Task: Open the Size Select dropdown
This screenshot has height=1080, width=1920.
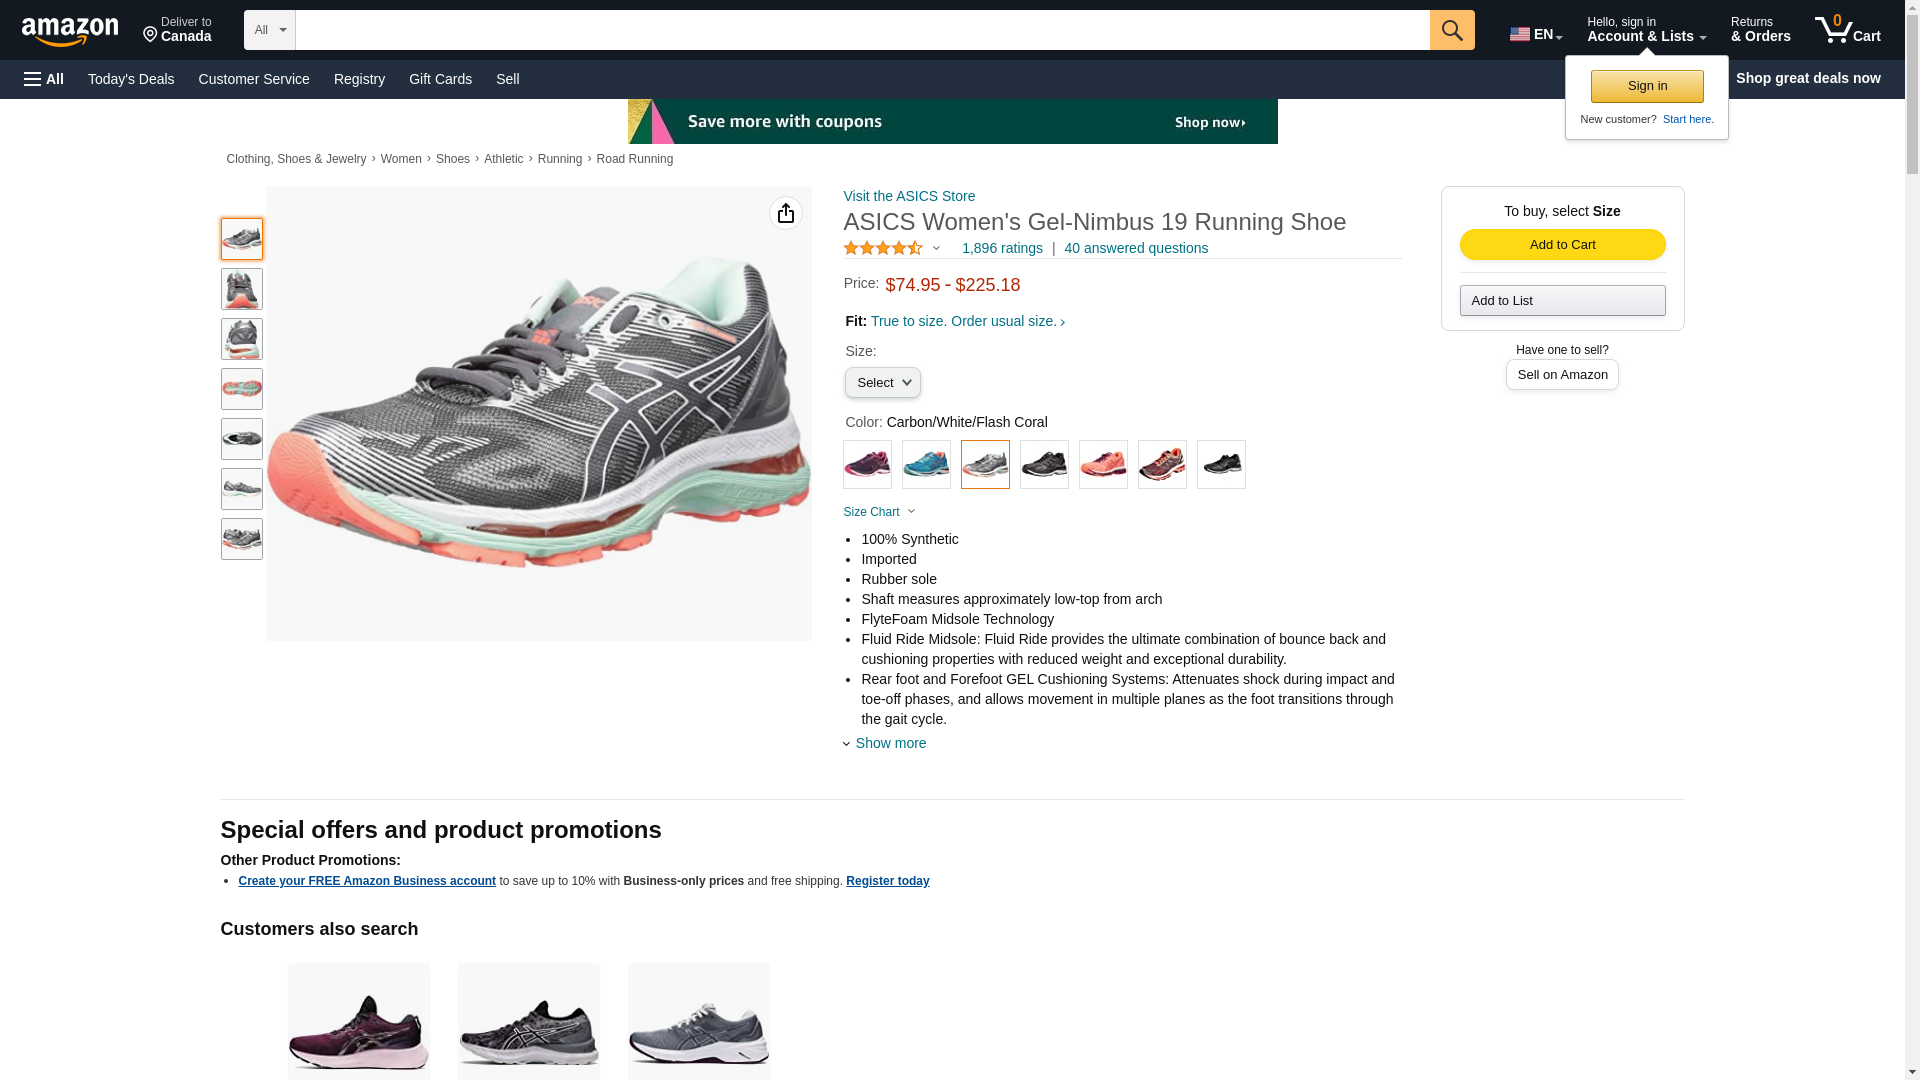Action: (x=882, y=383)
